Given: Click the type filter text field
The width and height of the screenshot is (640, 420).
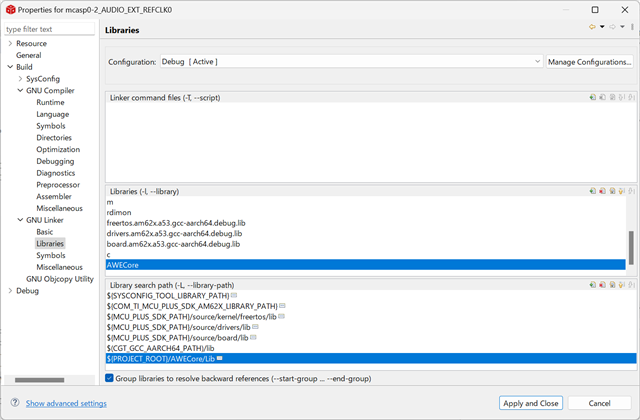Looking at the screenshot, I should coord(49,29).
